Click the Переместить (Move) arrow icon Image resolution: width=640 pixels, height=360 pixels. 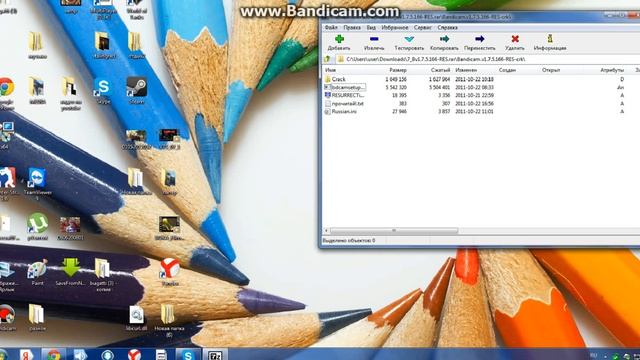[480, 39]
